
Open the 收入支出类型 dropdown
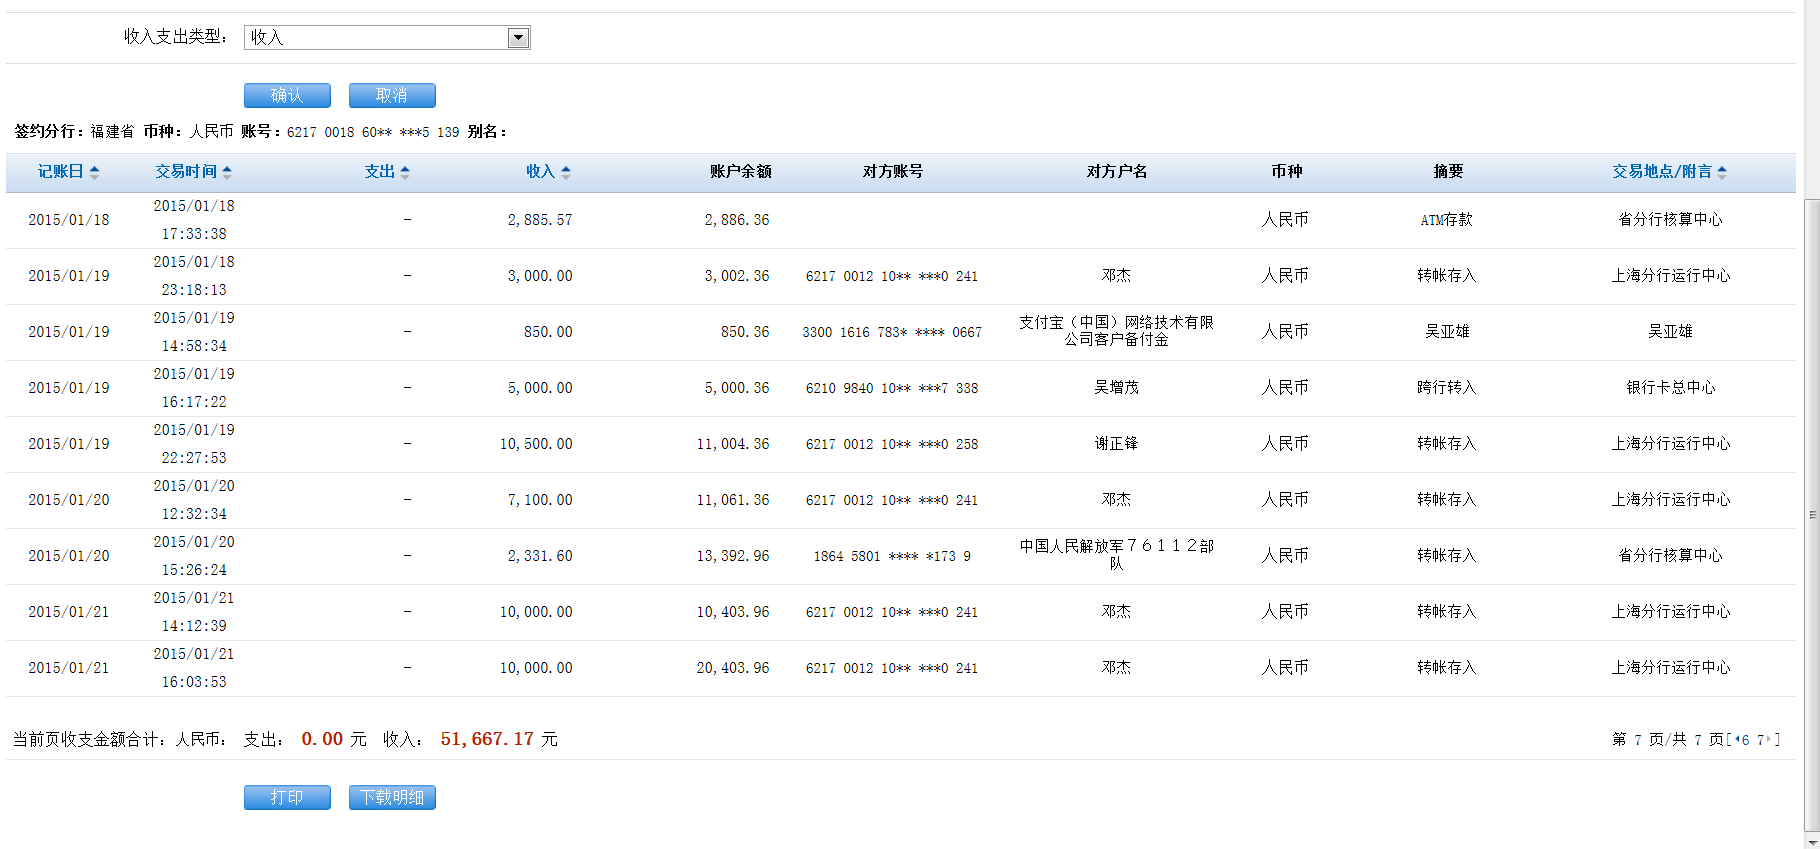(x=517, y=38)
